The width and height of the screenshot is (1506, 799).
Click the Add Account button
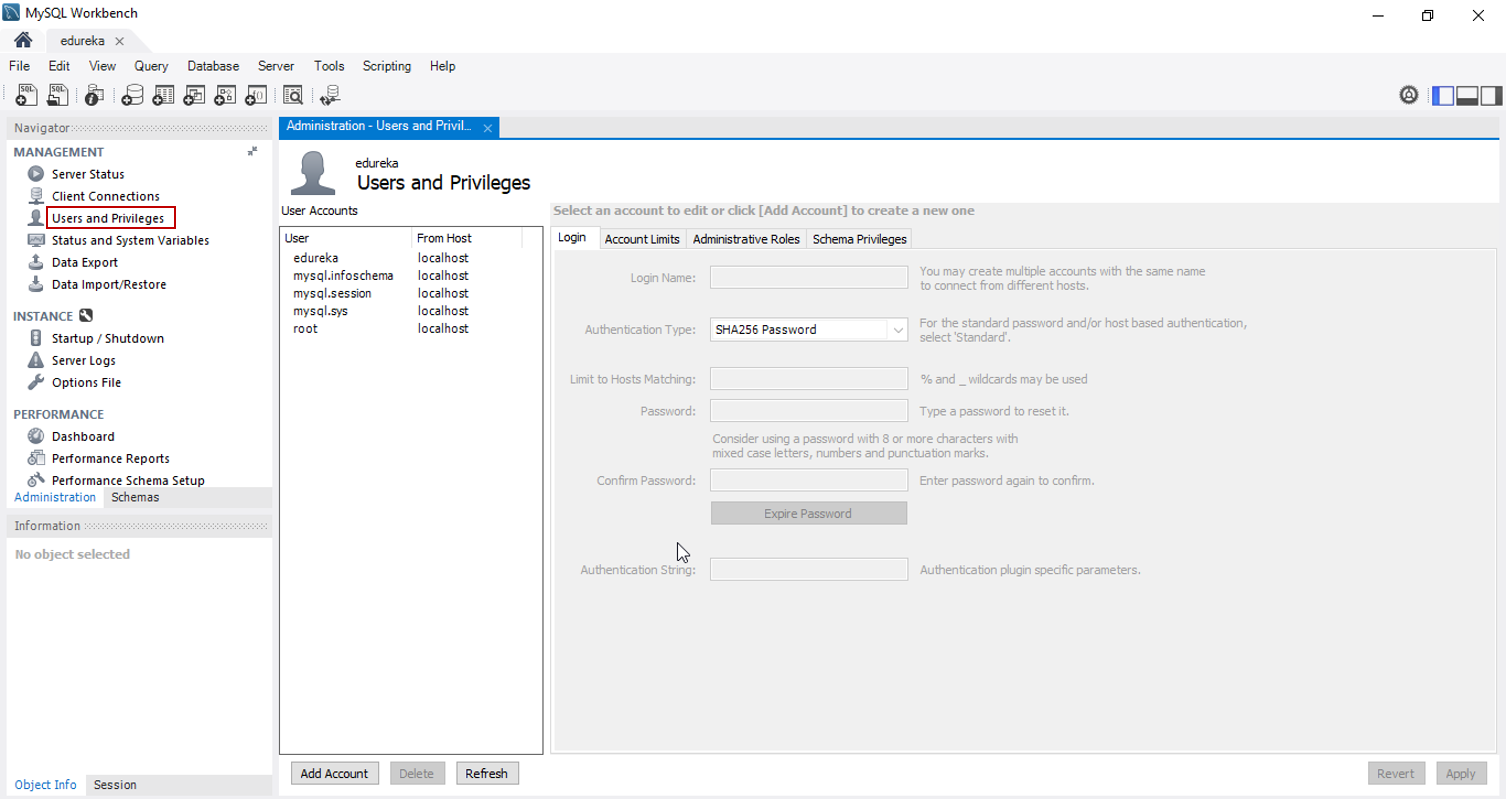pos(335,773)
